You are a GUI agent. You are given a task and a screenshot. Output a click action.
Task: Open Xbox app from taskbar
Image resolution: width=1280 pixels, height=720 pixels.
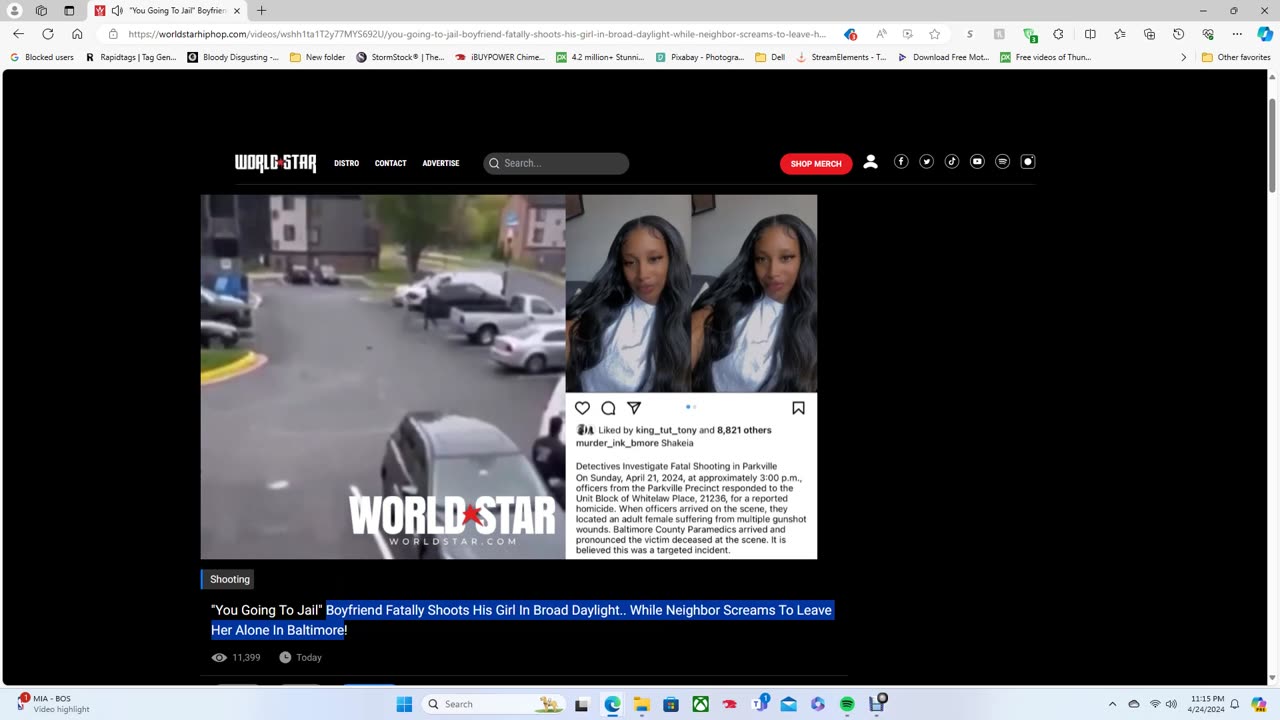click(x=701, y=704)
